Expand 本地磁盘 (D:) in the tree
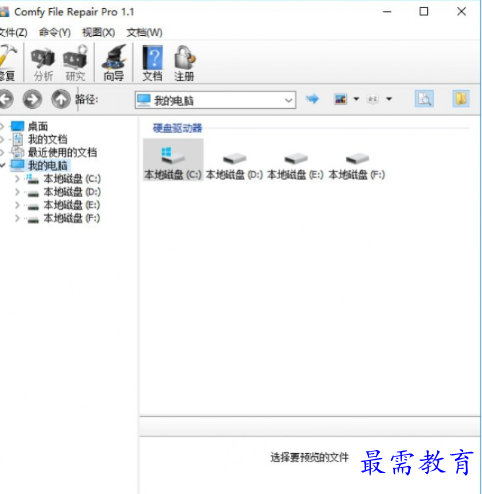 17,192
